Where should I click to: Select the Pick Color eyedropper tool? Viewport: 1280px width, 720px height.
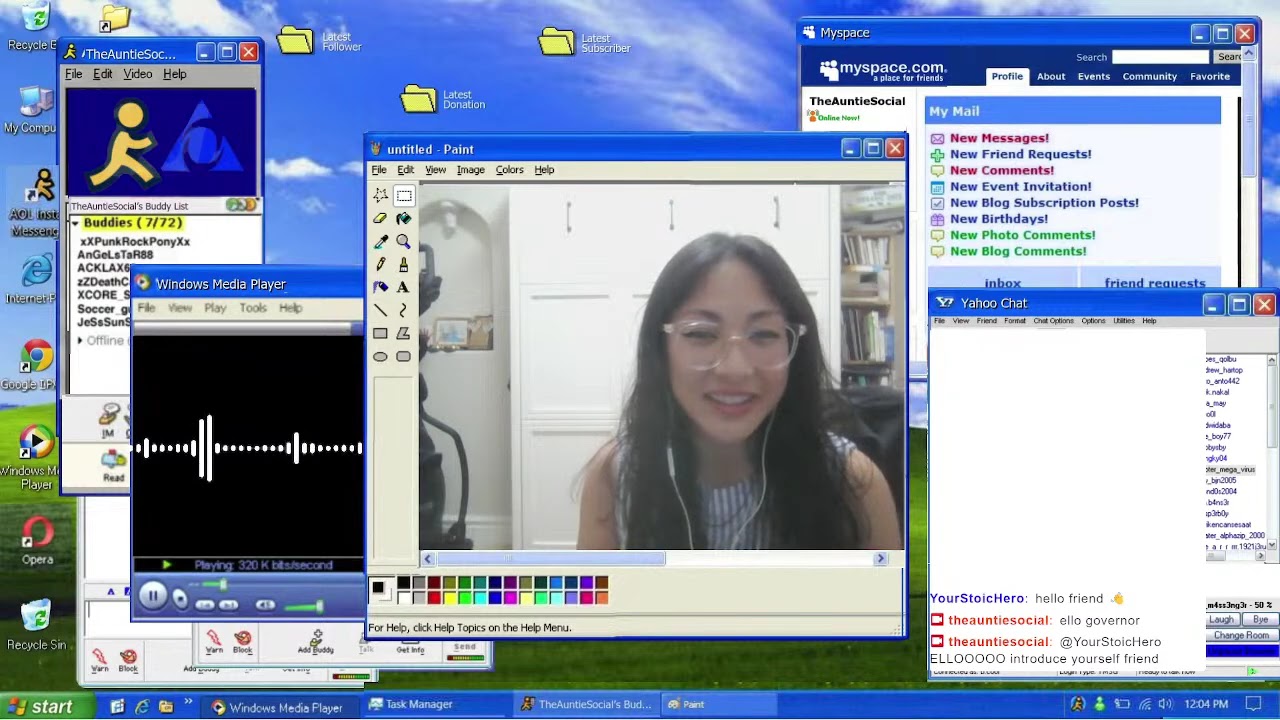point(380,242)
